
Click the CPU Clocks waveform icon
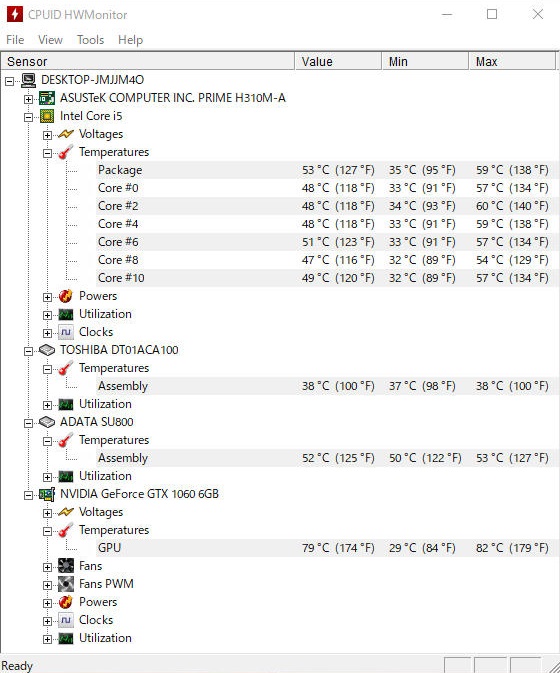66,332
